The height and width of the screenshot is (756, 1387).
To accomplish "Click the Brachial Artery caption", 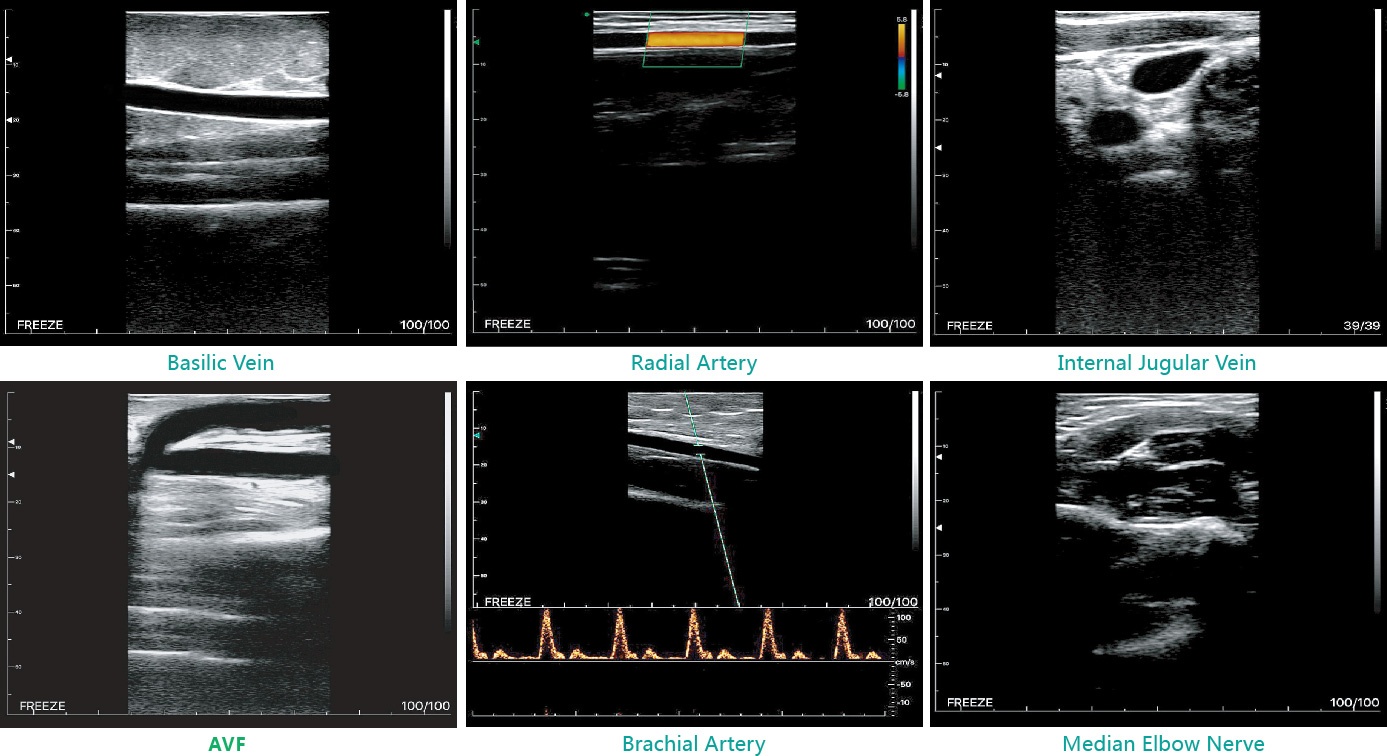I will click(x=693, y=744).
